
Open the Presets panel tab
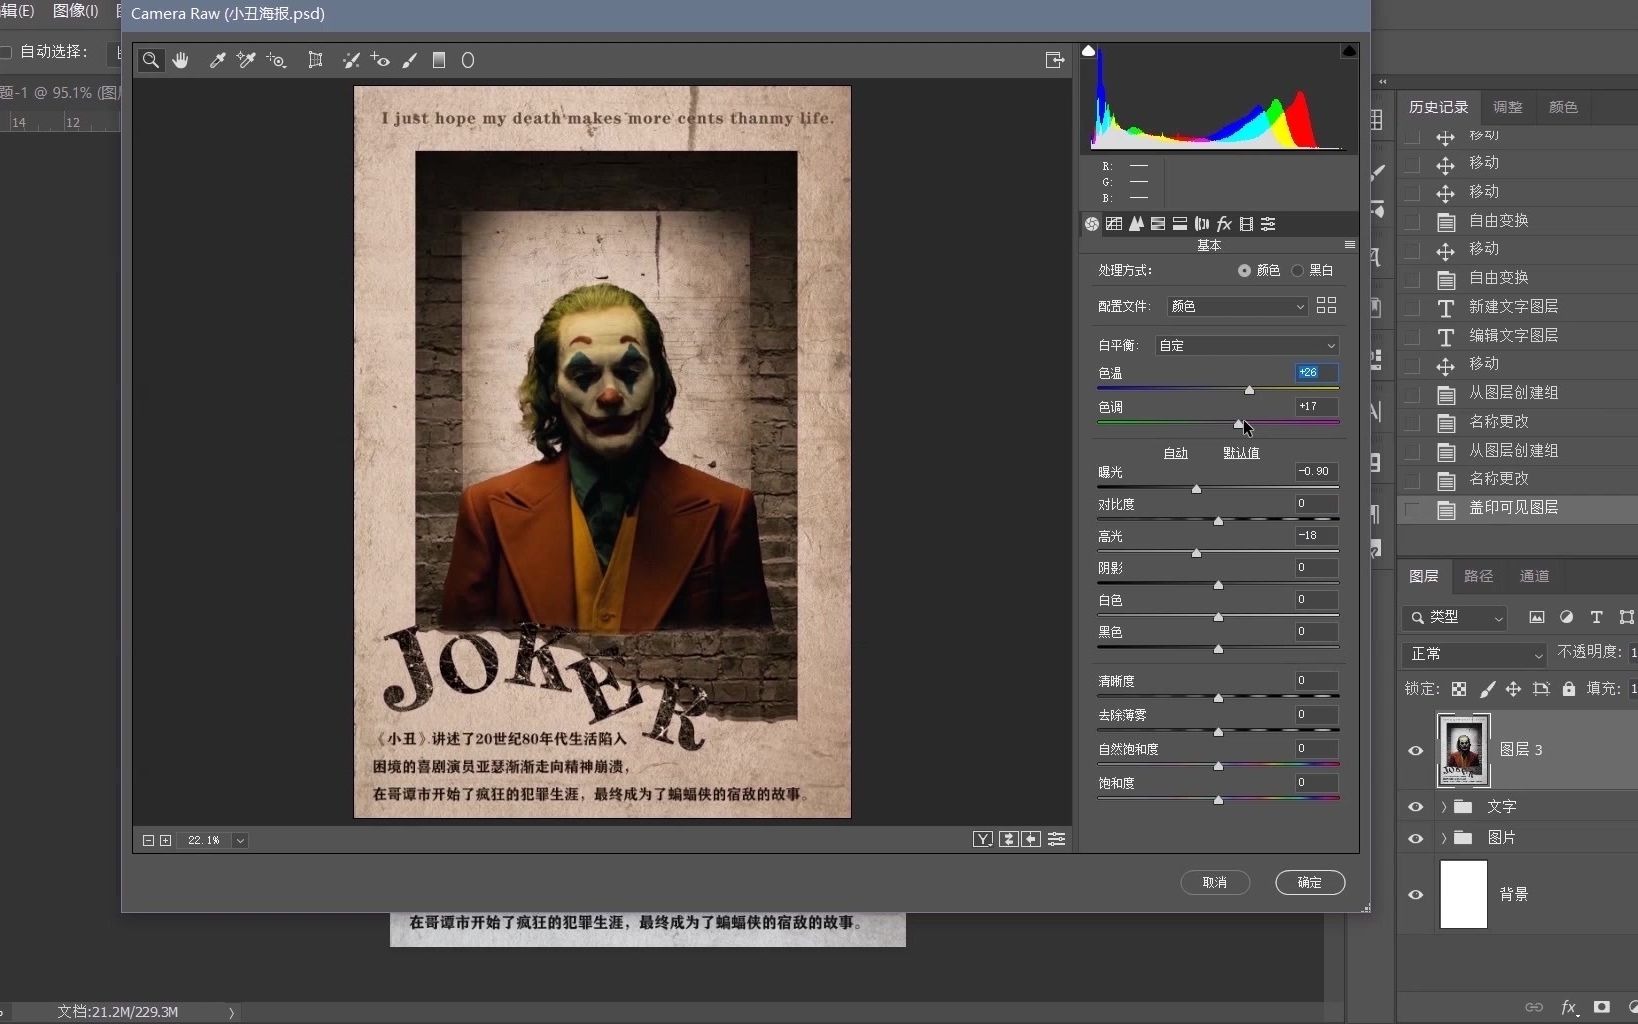coord(1268,224)
